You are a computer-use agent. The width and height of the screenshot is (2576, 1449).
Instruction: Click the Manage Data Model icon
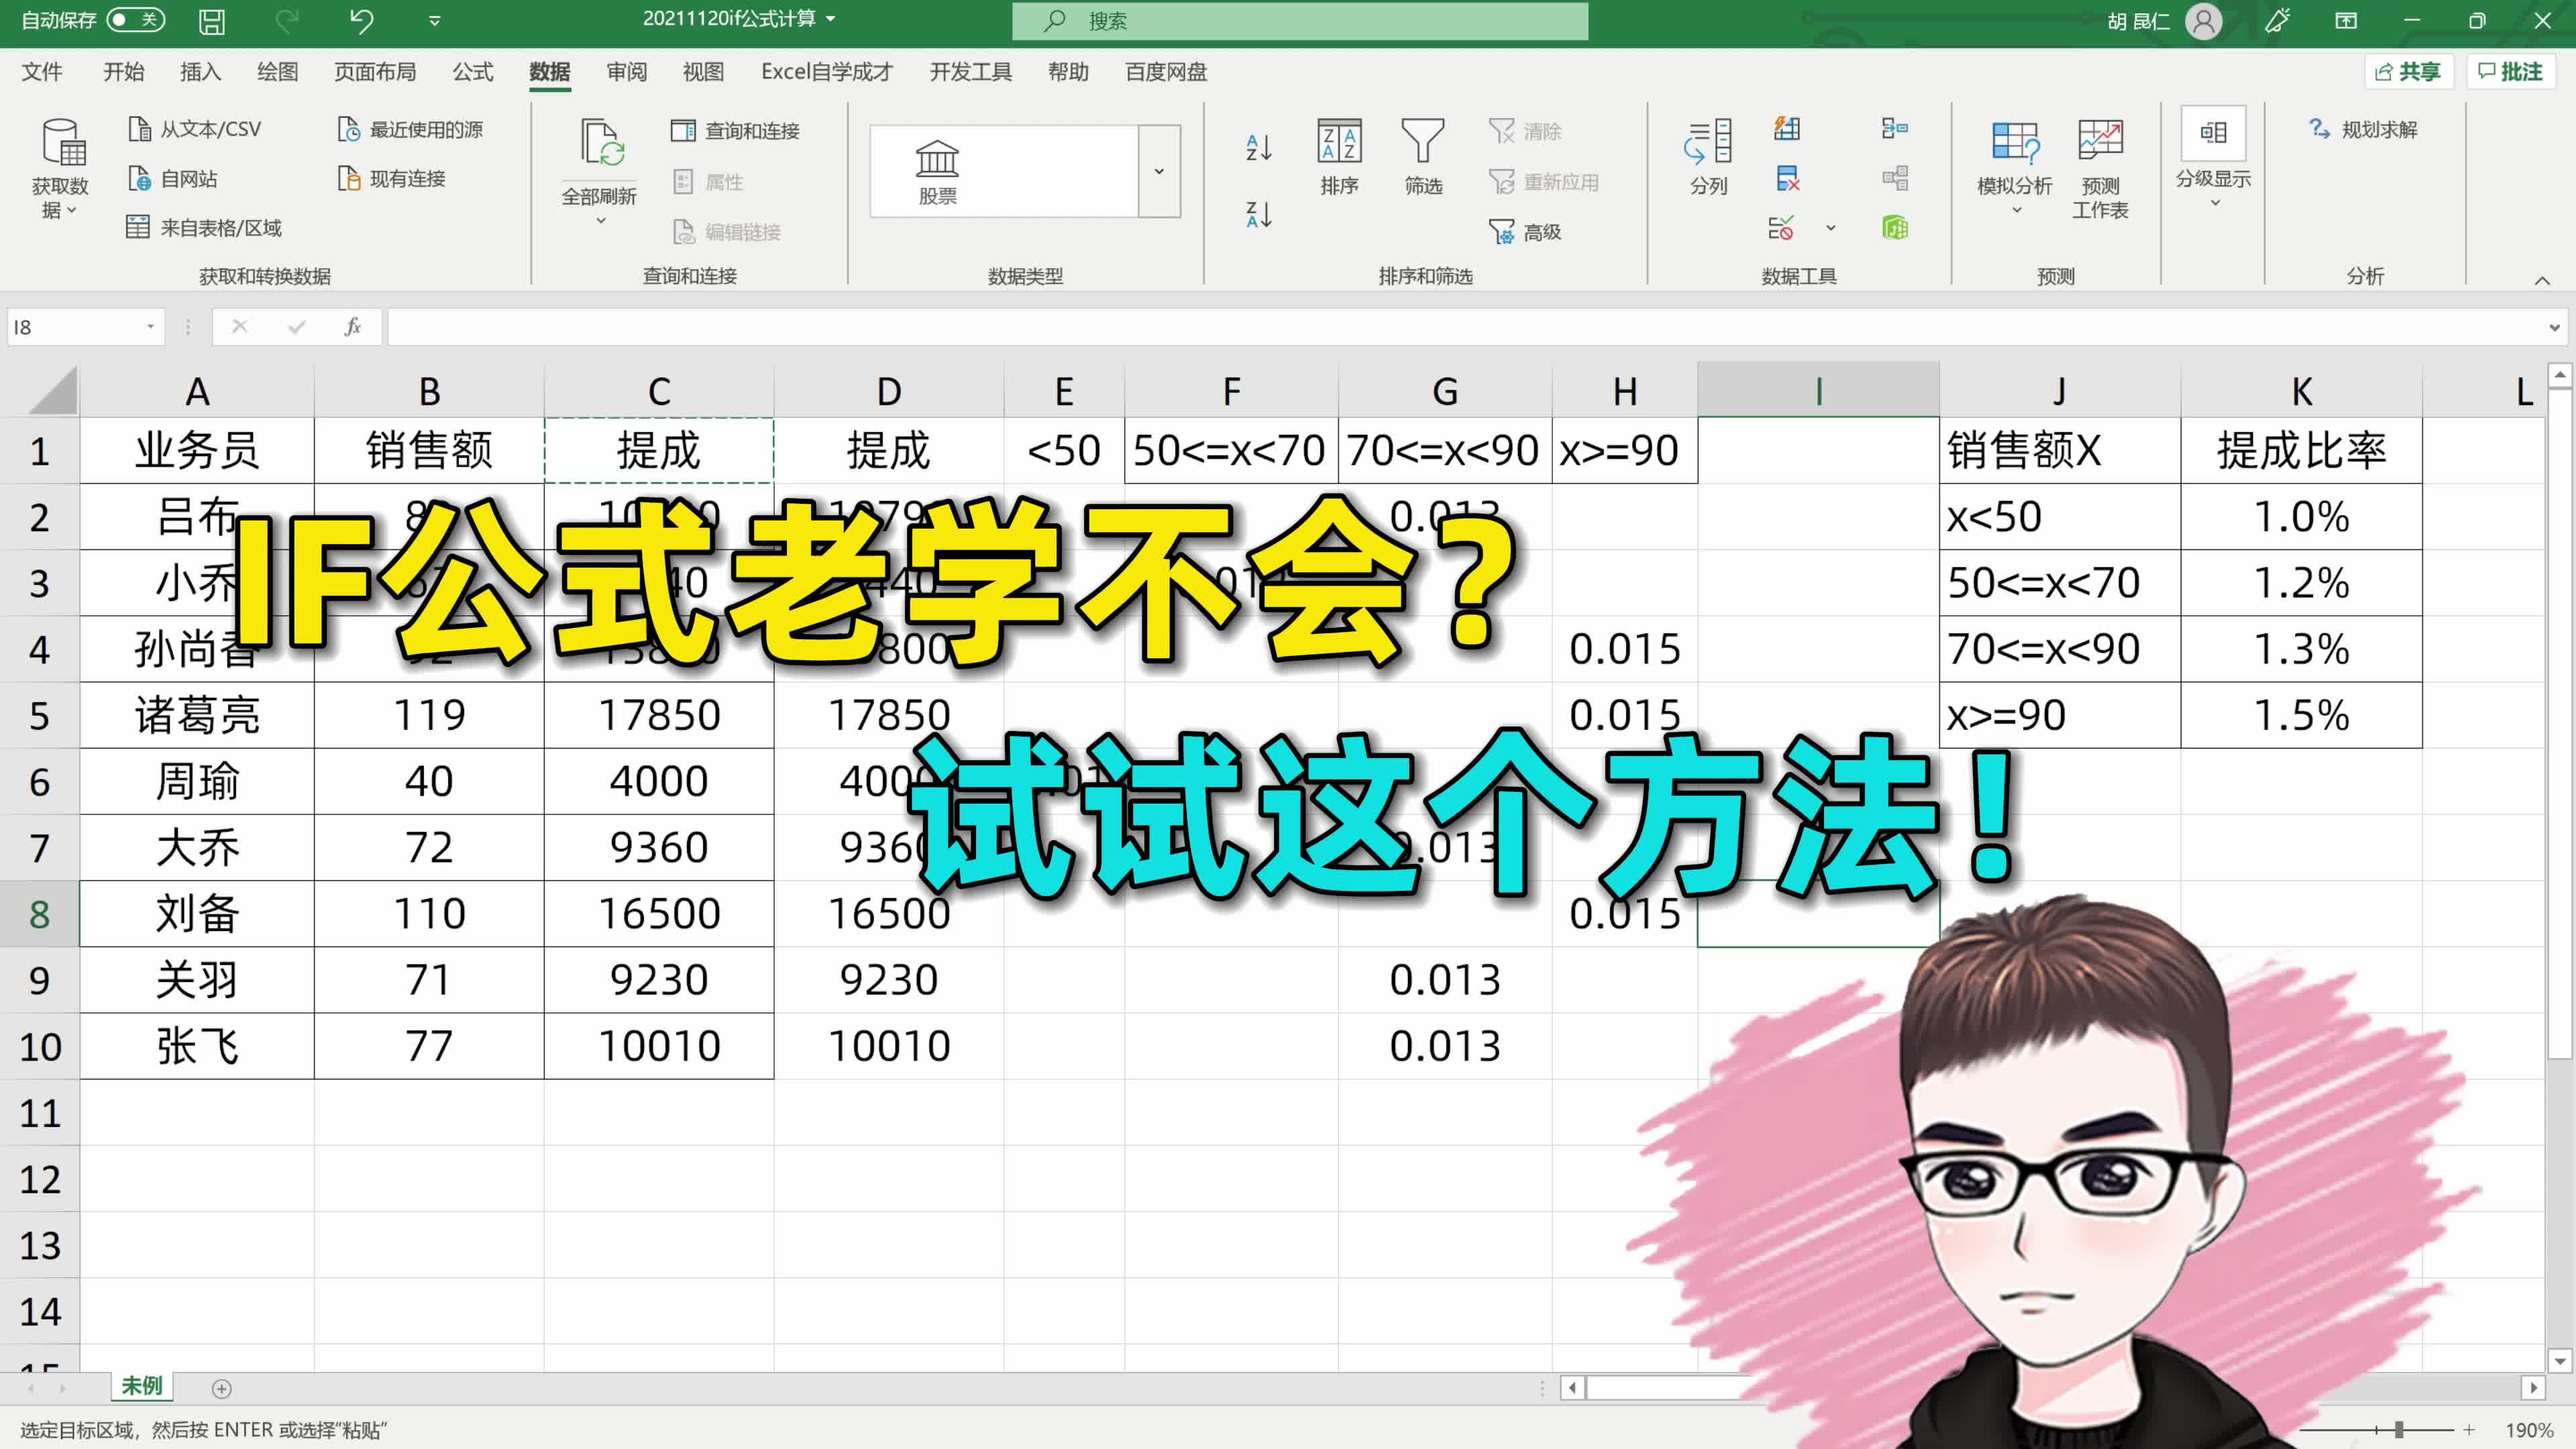click(x=1895, y=228)
